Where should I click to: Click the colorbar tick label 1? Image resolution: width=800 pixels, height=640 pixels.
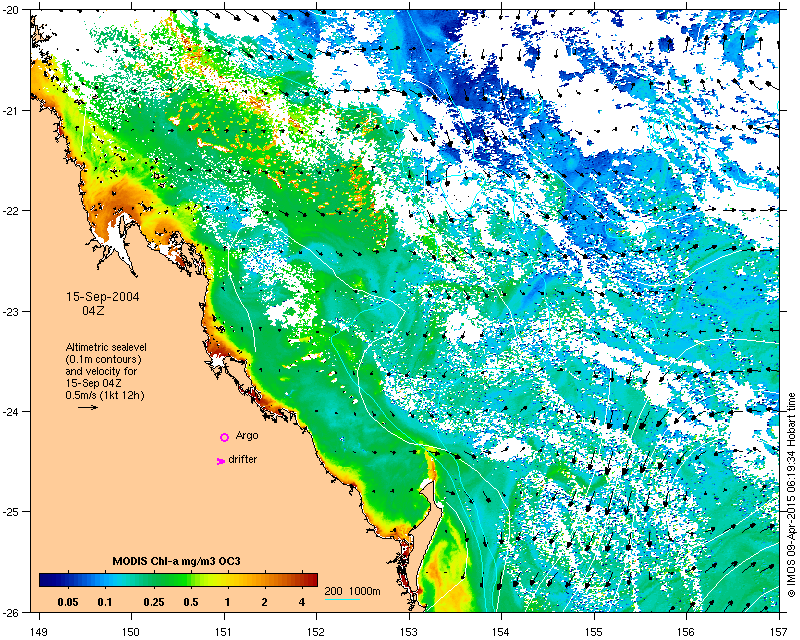228,602
